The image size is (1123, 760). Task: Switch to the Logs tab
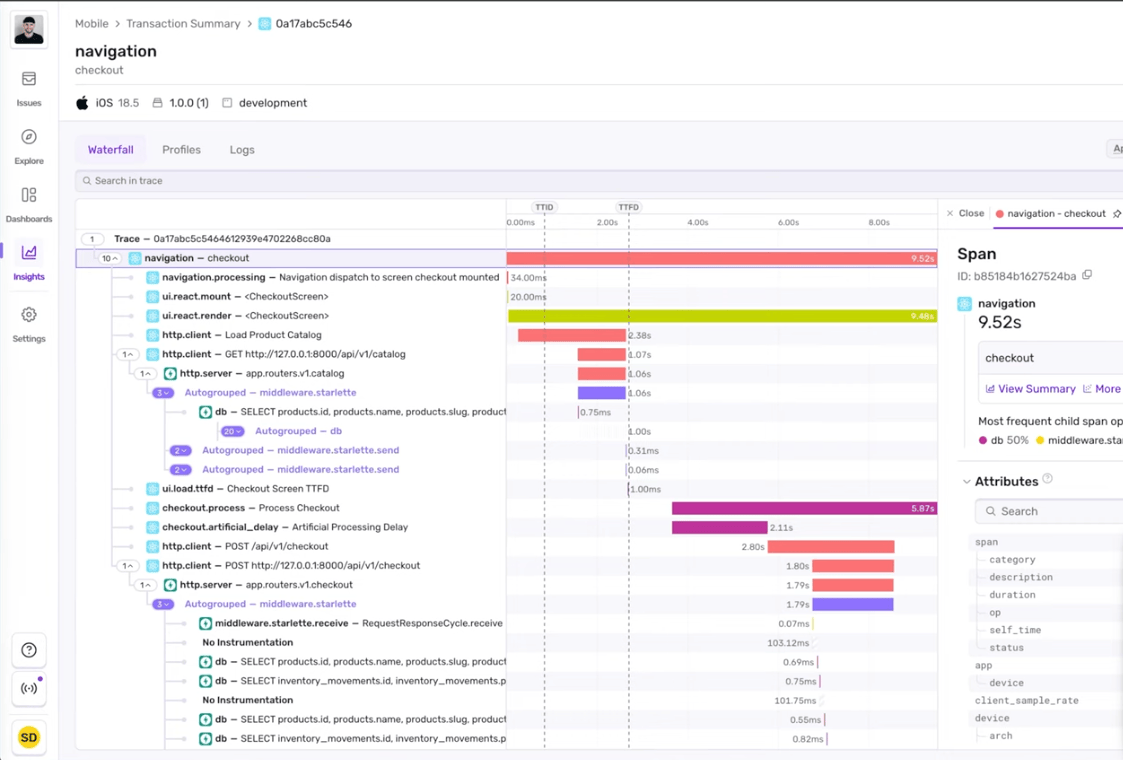pyautogui.click(x=241, y=149)
